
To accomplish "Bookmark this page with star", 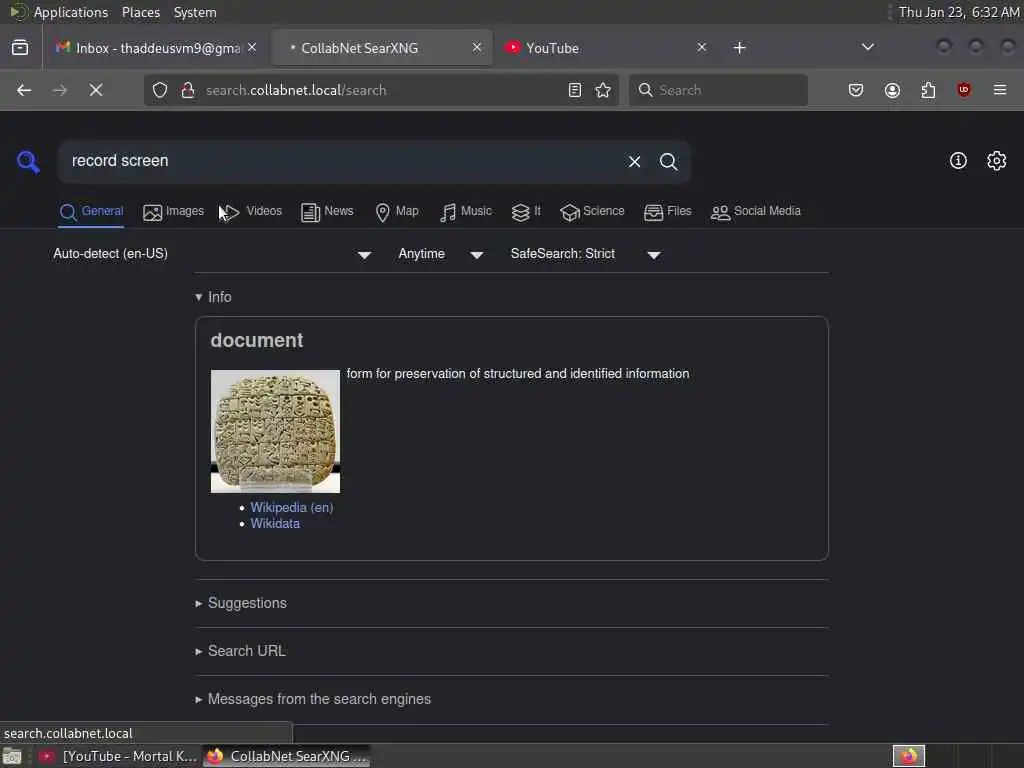I will click(603, 90).
